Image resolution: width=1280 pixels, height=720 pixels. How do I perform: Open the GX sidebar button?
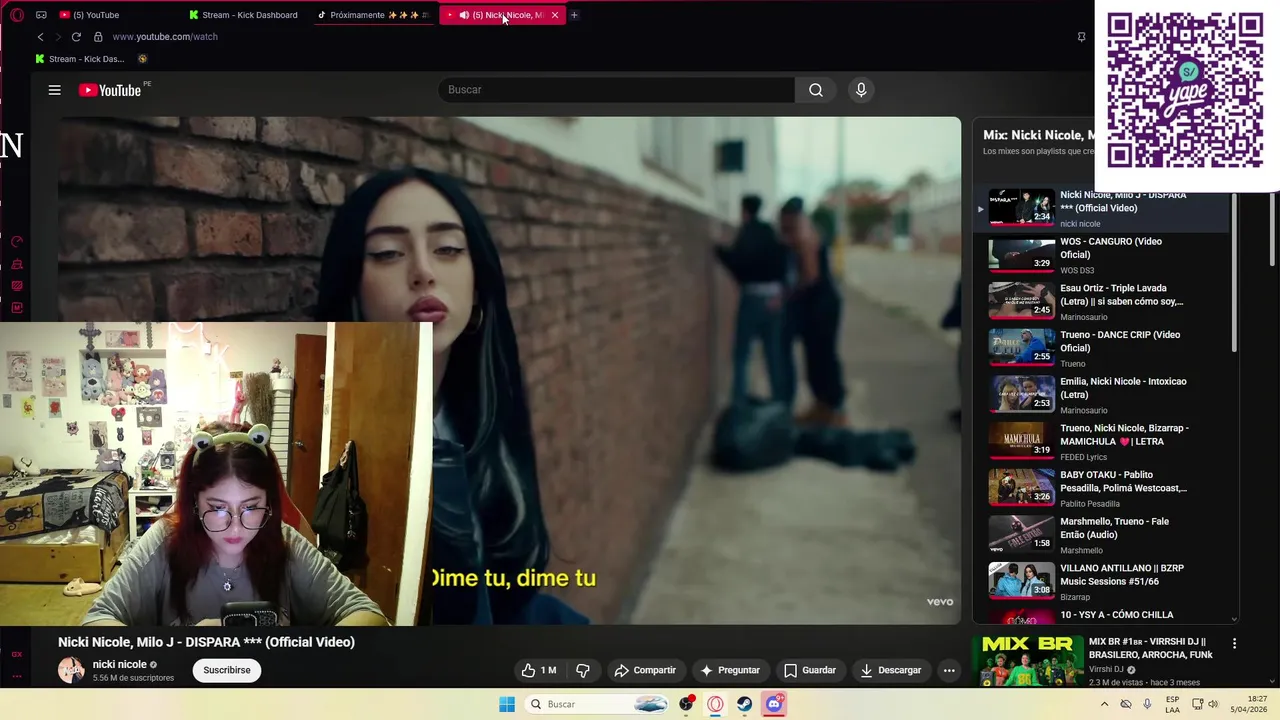[x=17, y=654]
